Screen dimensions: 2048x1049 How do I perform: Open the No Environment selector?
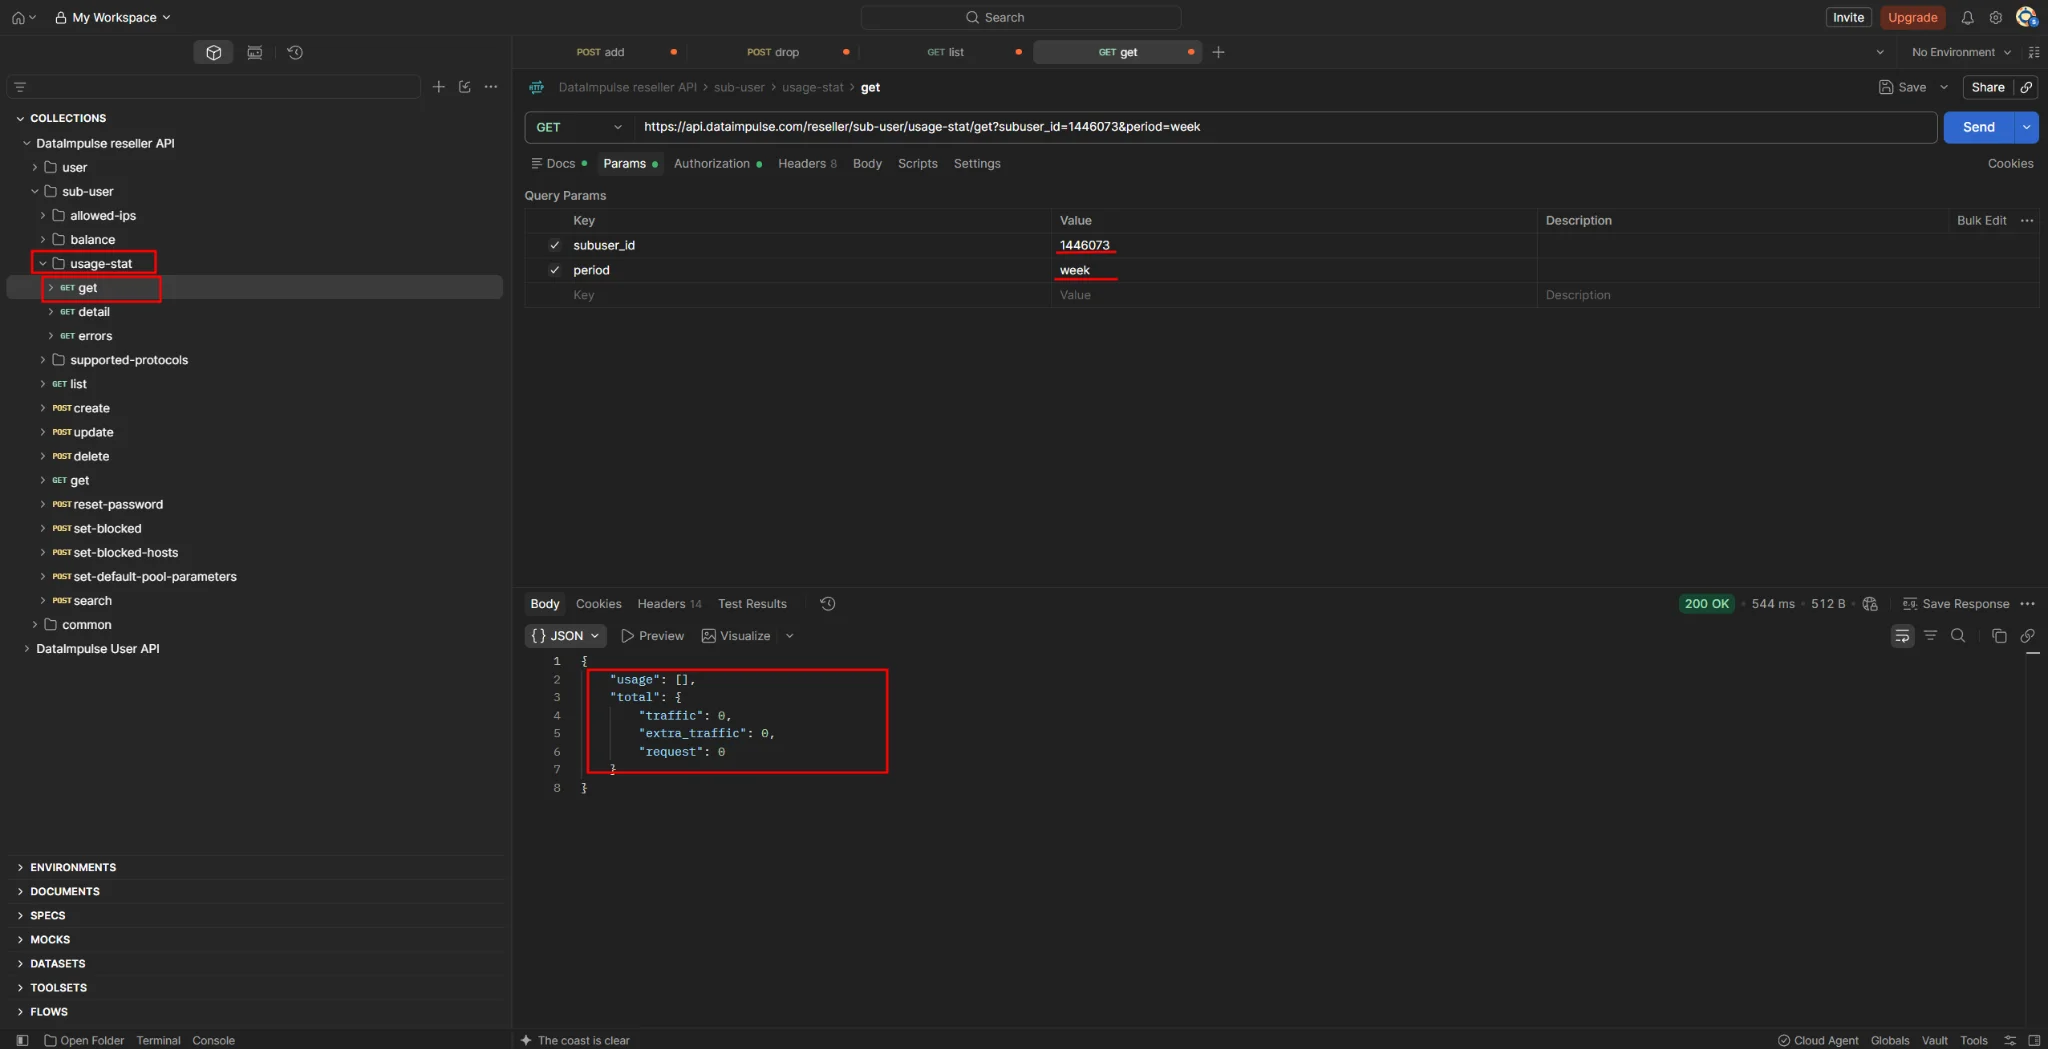click(1960, 52)
